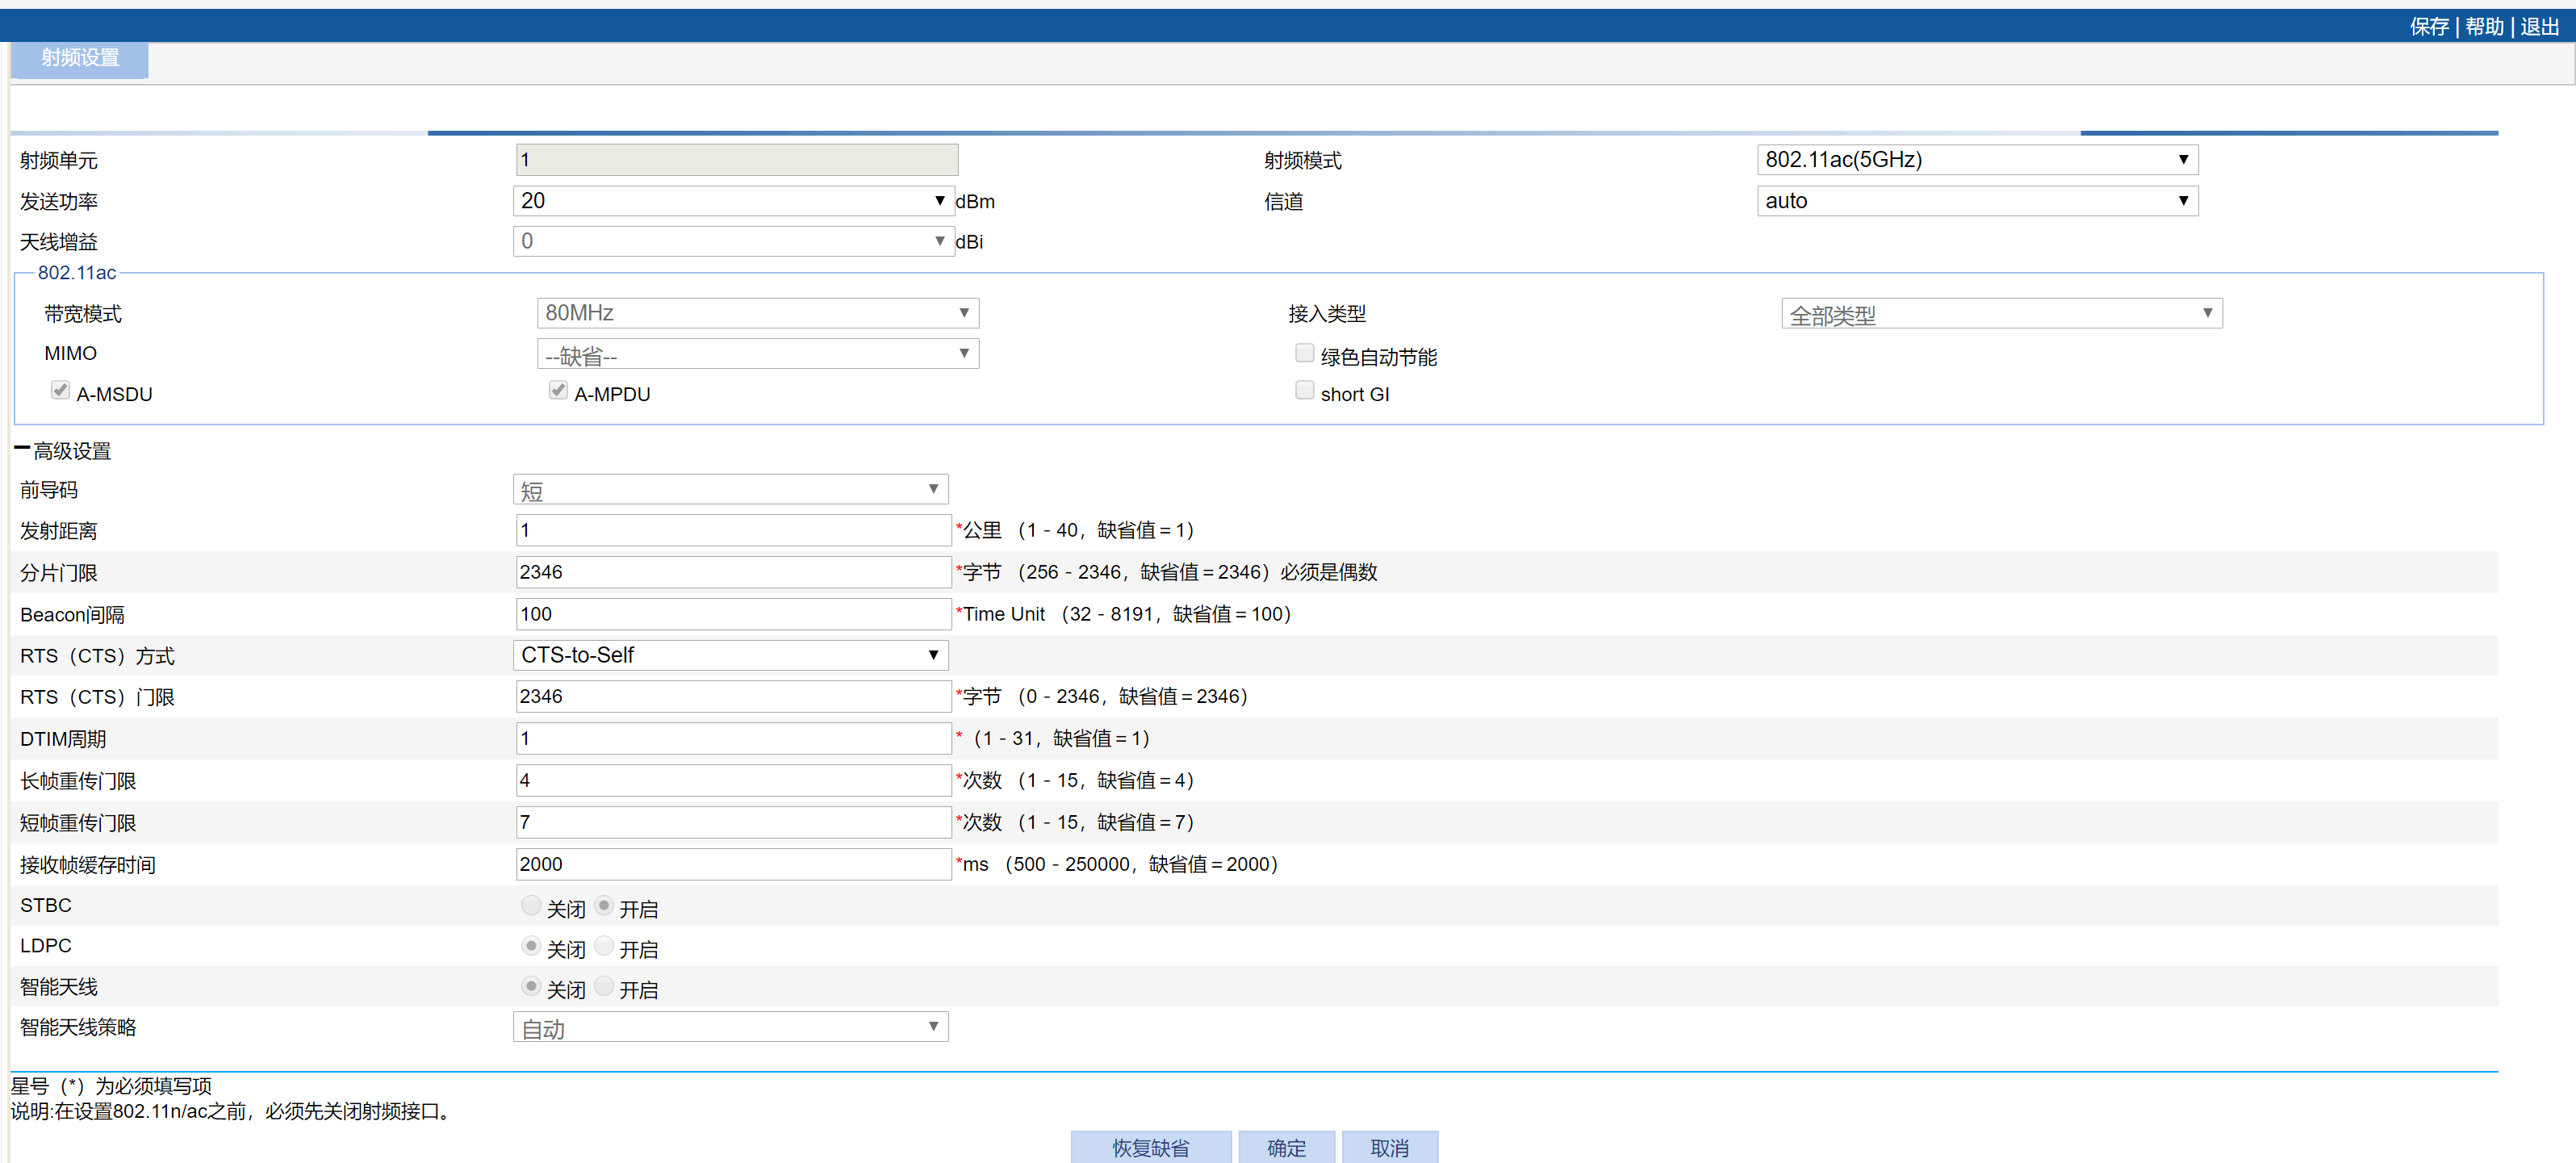Open 帮助 in the top bar
Screen dimensions: 2576x1163
2483,27
